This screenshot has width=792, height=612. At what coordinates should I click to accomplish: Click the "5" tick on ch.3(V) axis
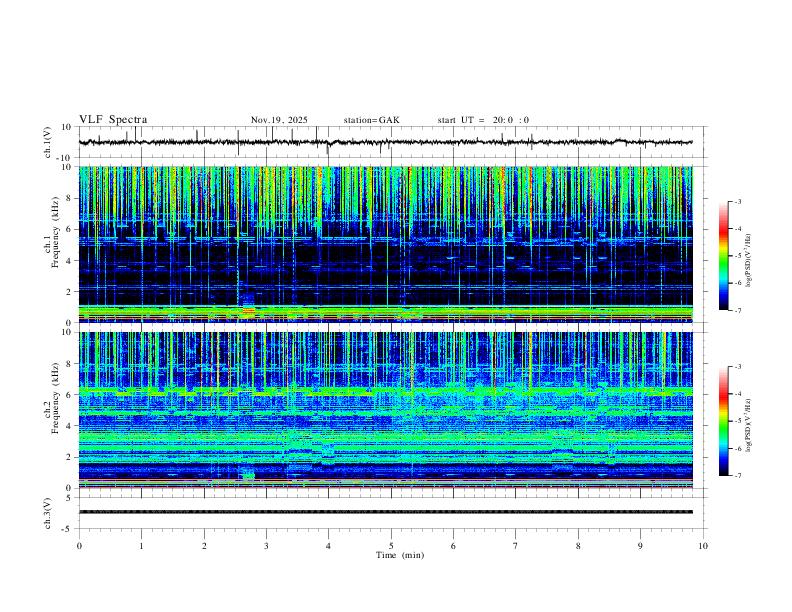70,498
